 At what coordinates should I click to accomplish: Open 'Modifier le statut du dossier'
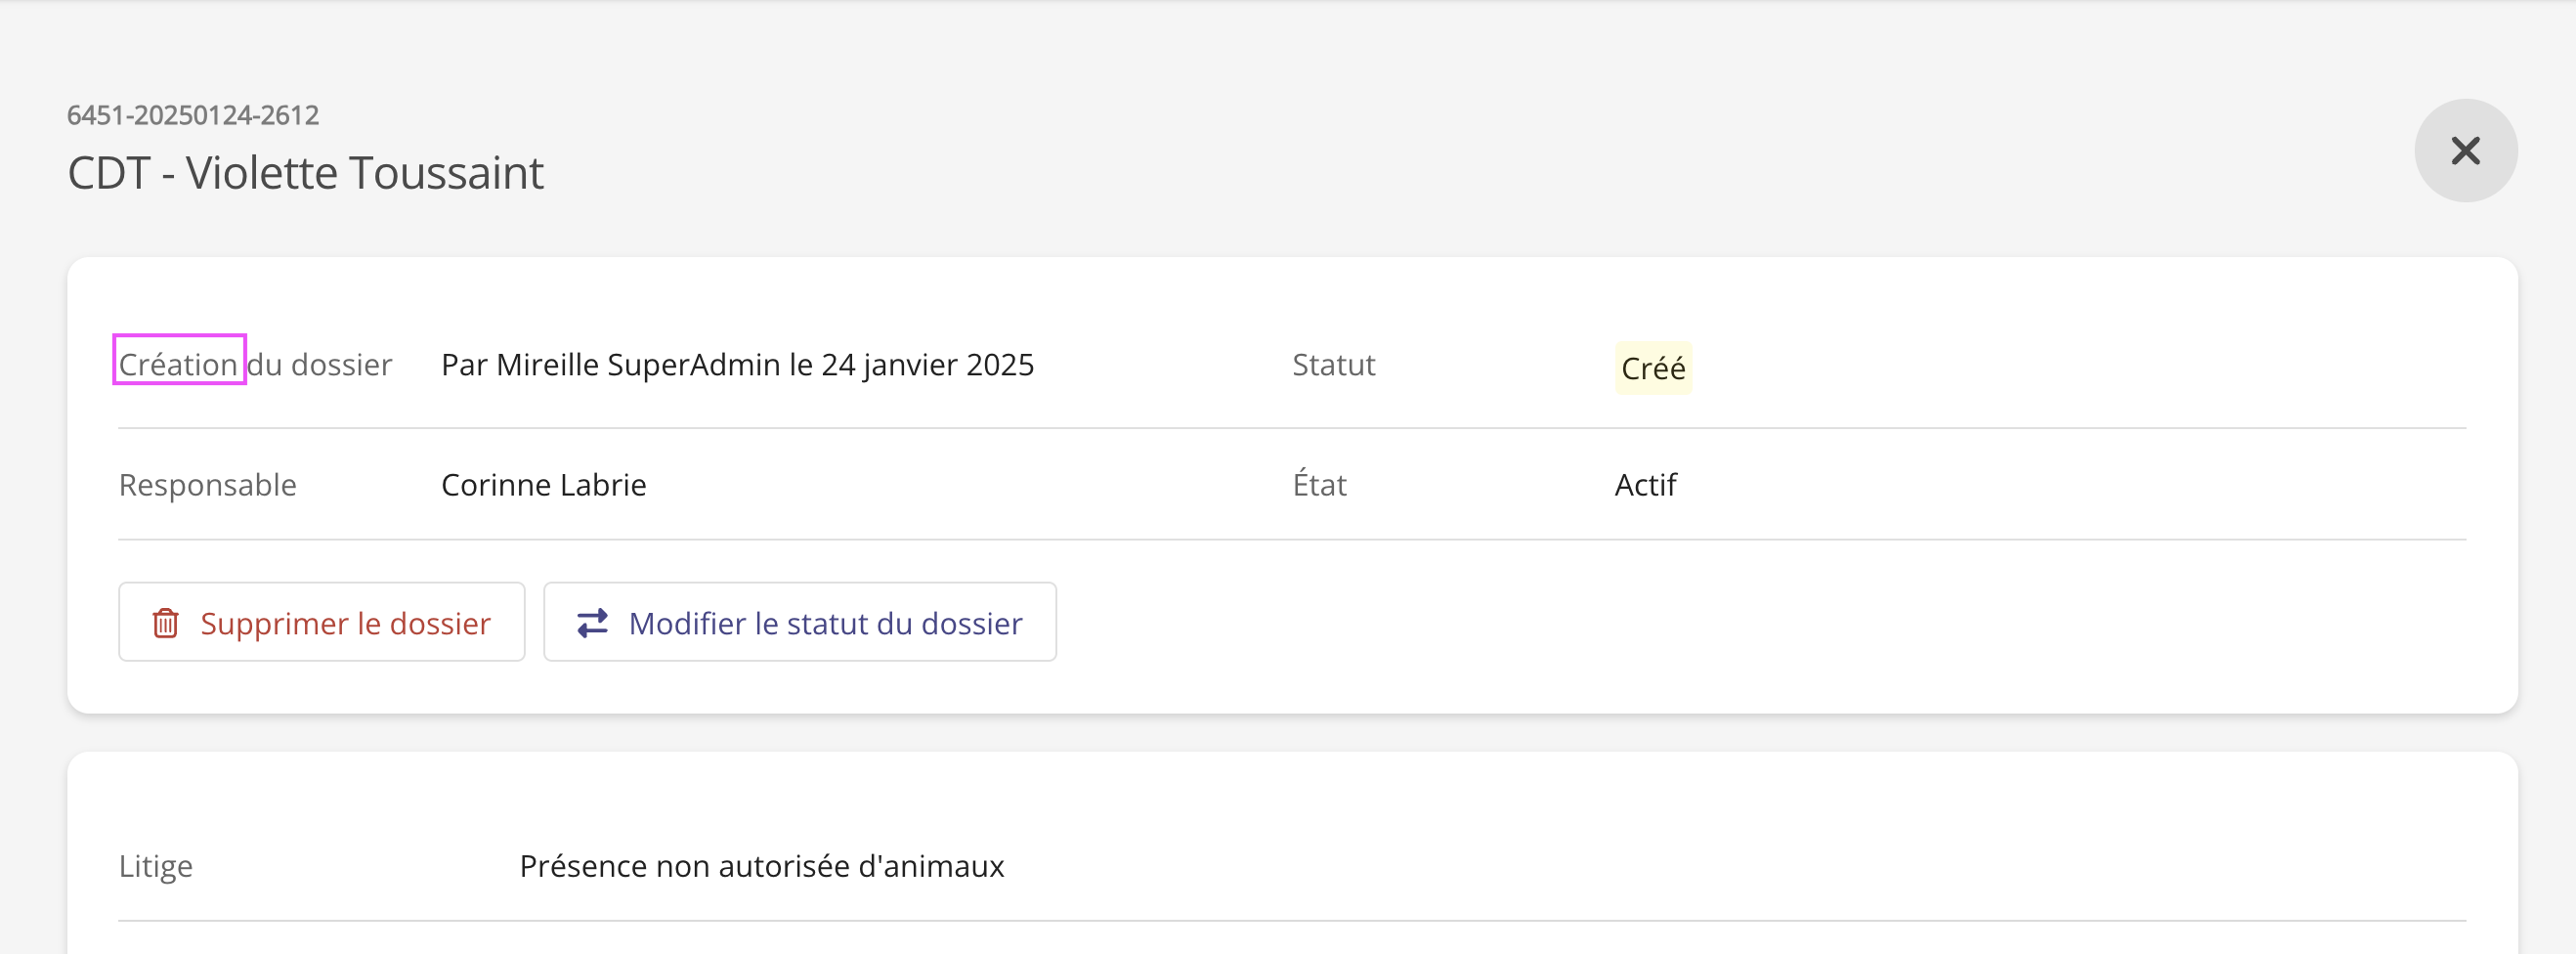click(x=824, y=623)
